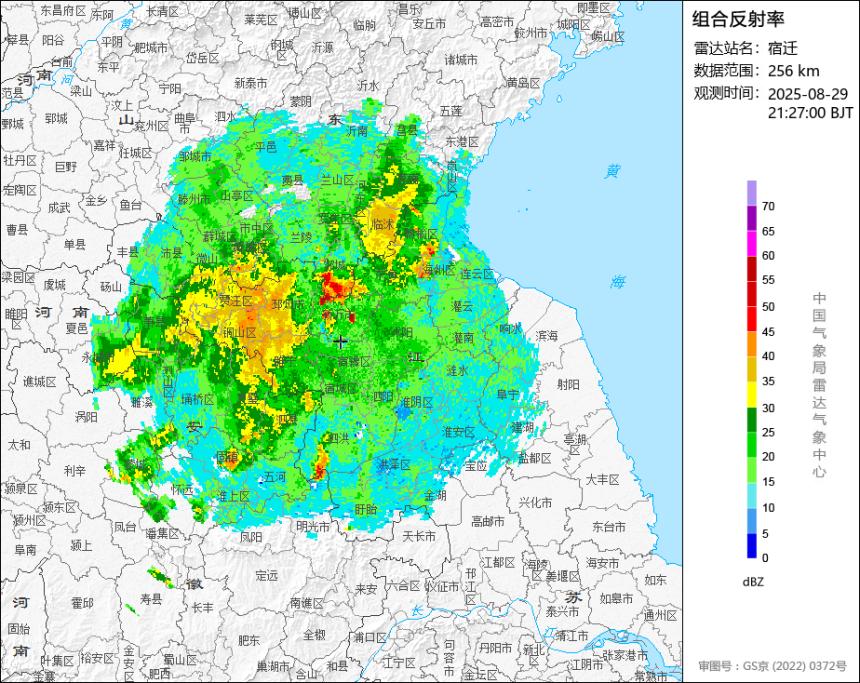Click the 淮上区 map label
The width and height of the screenshot is (860, 683).
[234, 496]
